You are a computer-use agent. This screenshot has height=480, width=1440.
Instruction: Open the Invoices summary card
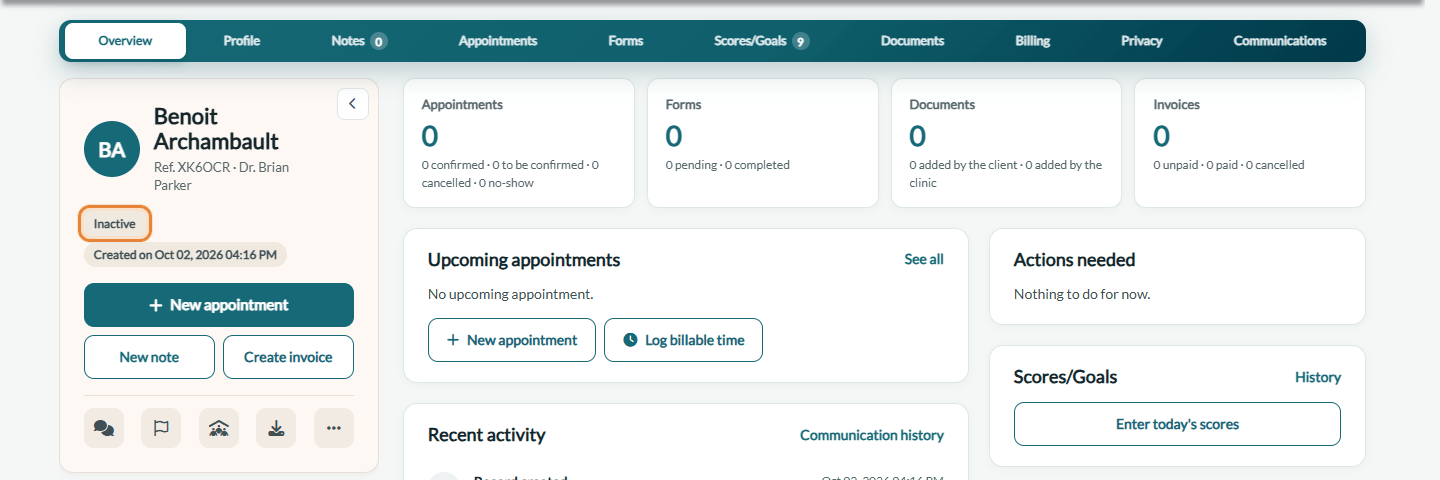pyautogui.click(x=1250, y=143)
